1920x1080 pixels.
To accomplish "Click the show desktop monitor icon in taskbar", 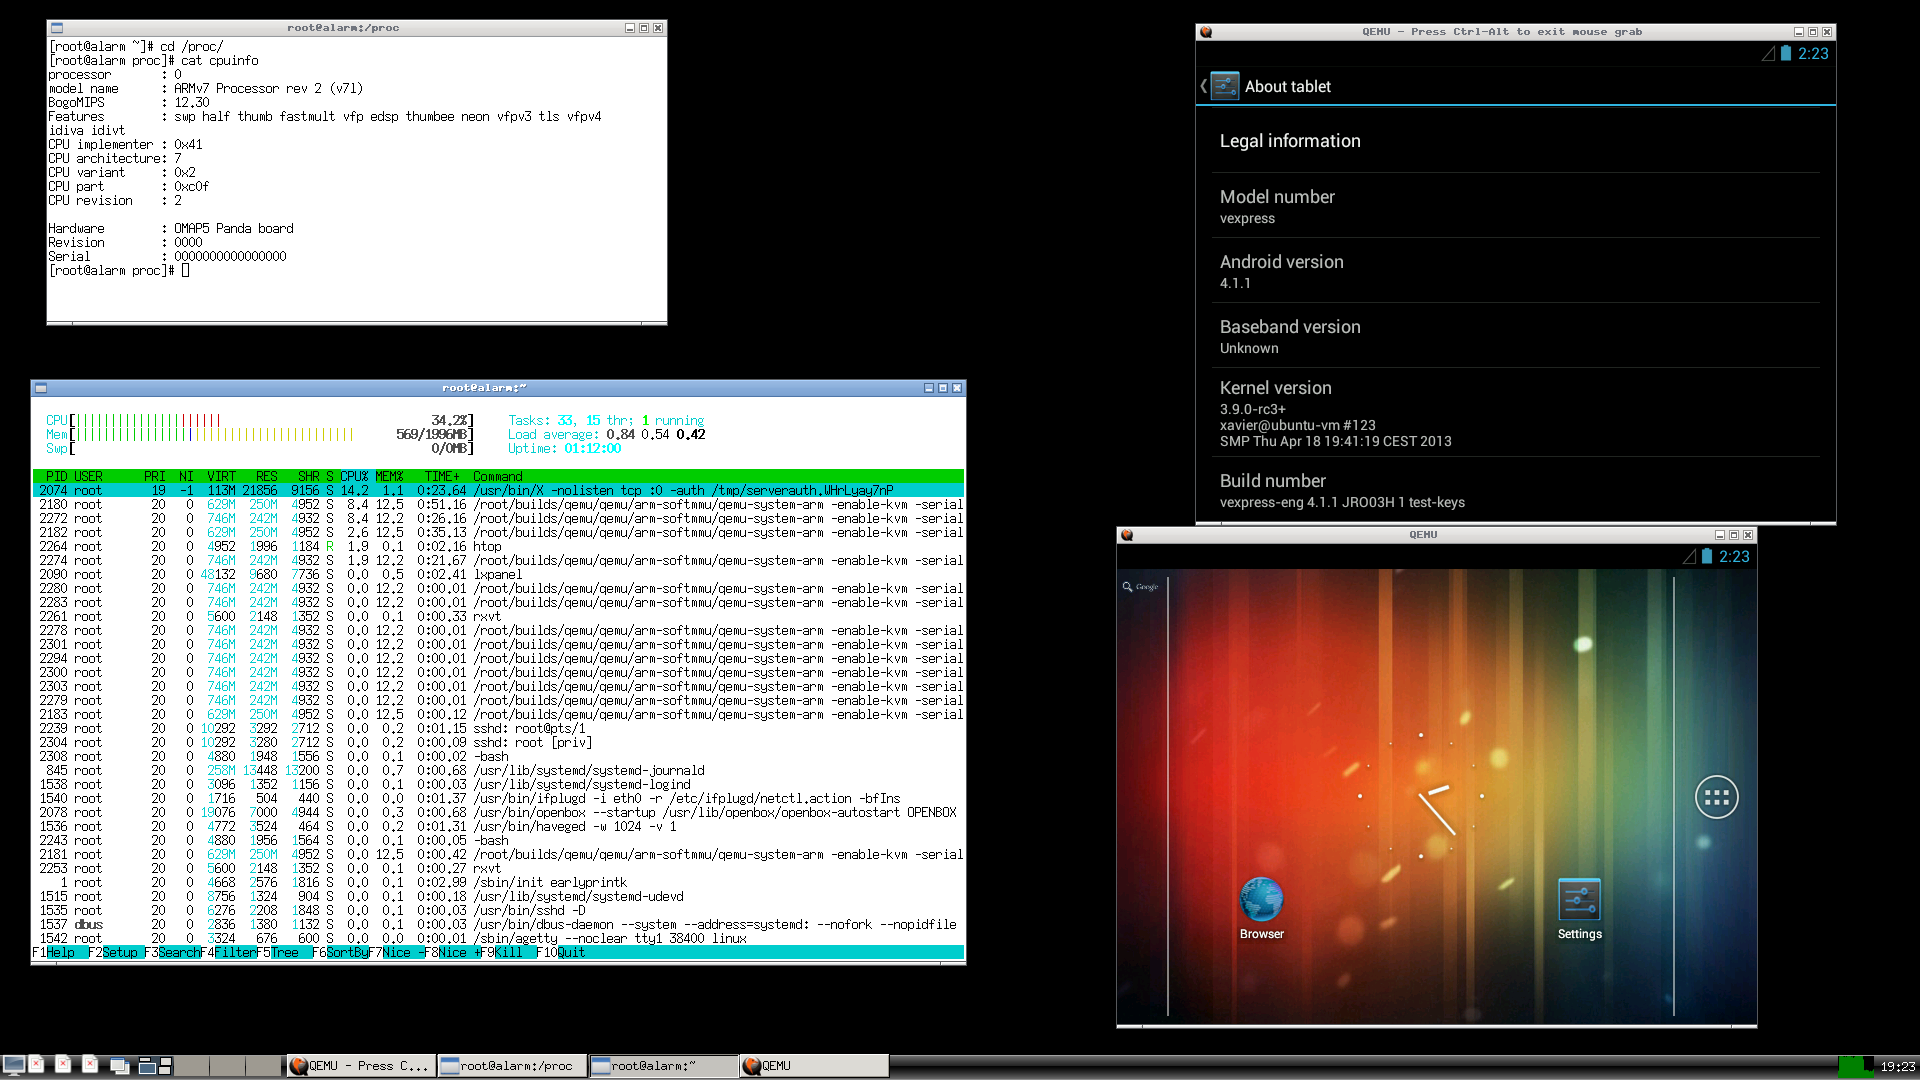I will (13, 1066).
